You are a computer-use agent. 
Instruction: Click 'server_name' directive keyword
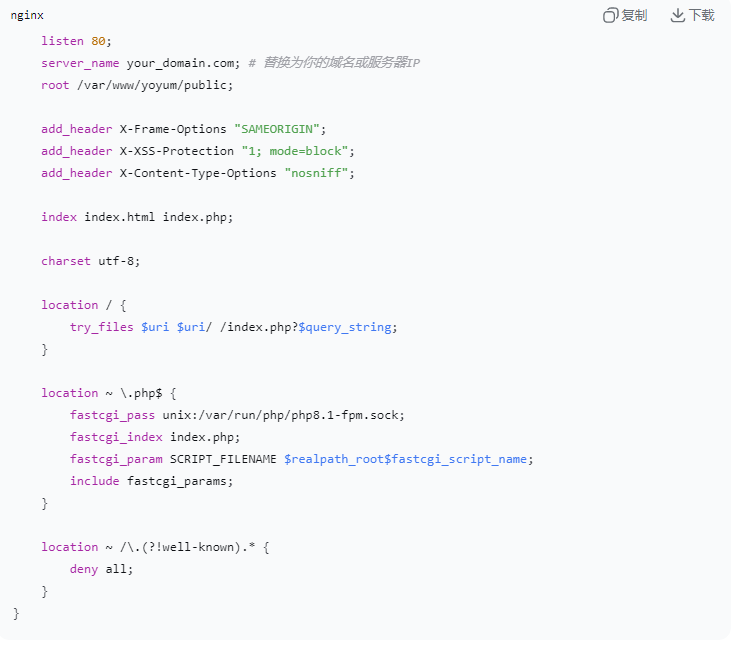(82, 64)
